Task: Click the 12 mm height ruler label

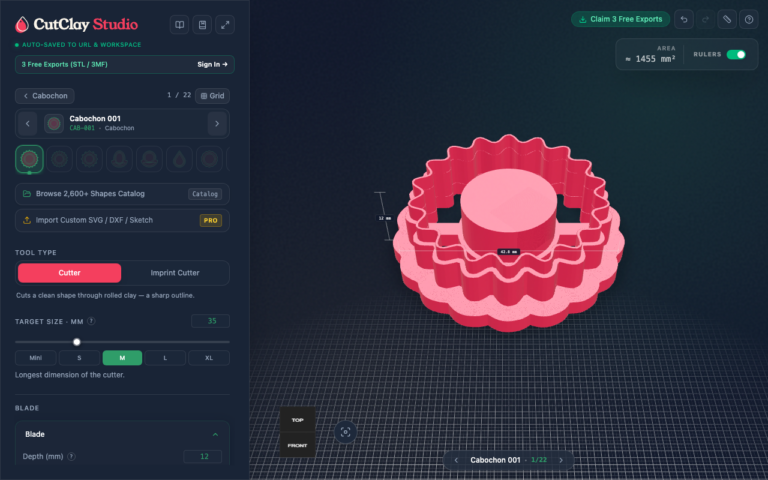Action: point(384,218)
